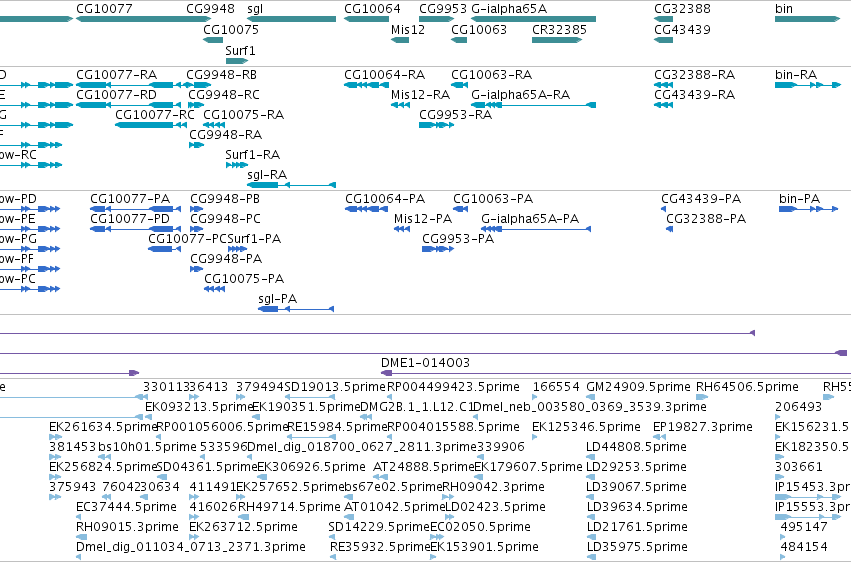This screenshot has width=851, height=562.
Task: Click the CR32385 gene bar
Action: coord(557,40)
